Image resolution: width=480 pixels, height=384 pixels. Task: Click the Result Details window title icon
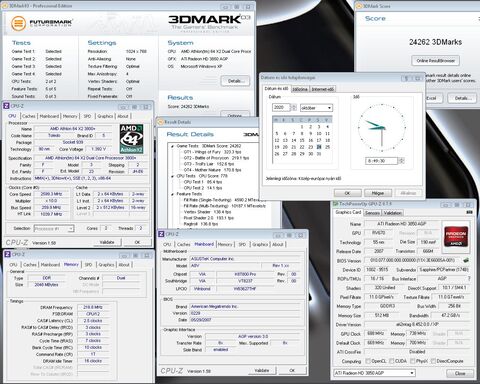[160, 122]
